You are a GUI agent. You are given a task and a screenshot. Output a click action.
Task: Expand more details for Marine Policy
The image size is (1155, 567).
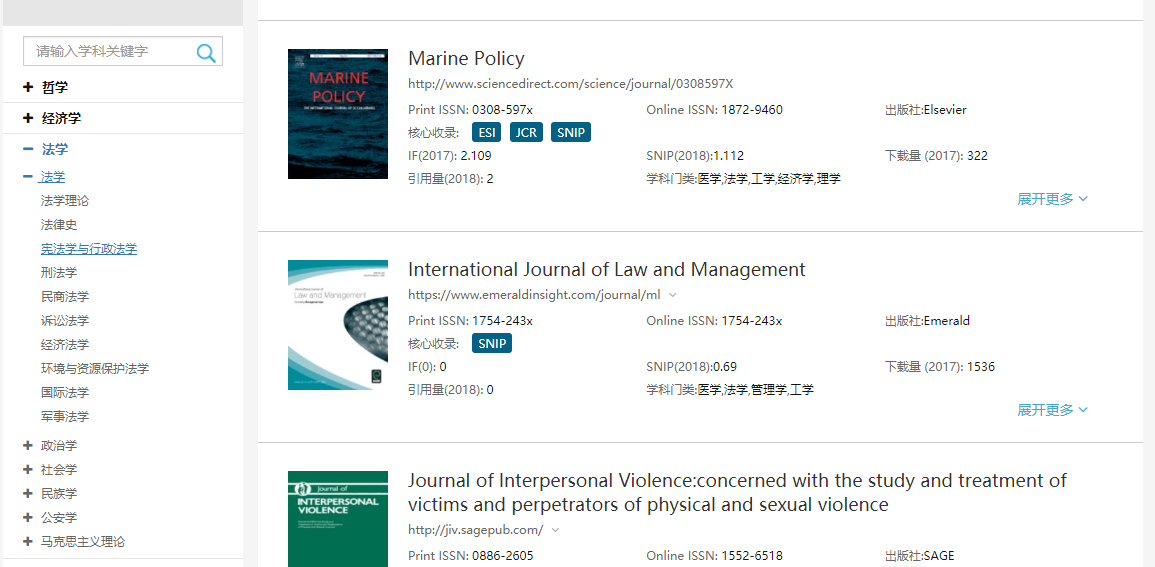click(1053, 199)
